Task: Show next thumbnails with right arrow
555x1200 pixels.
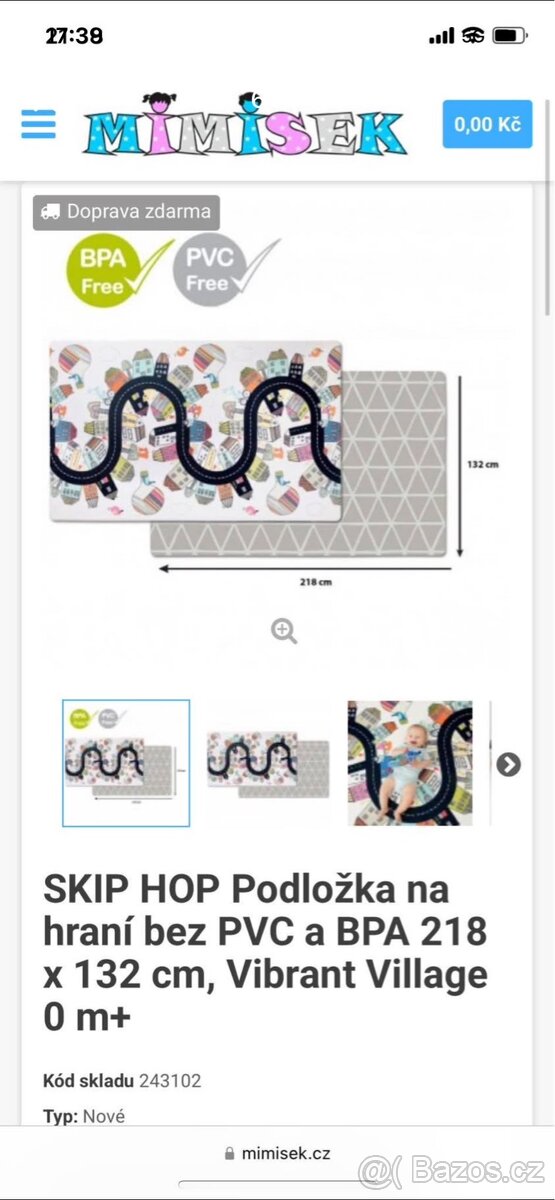Action: (x=509, y=764)
